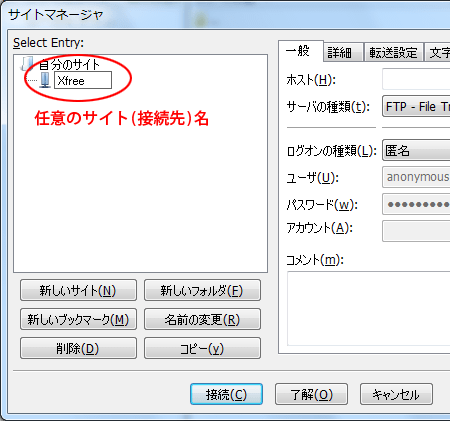Image resolution: width=450 pixels, height=422 pixels.
Task: Open the partially visible 文字 tab
Action: [437, 52]
